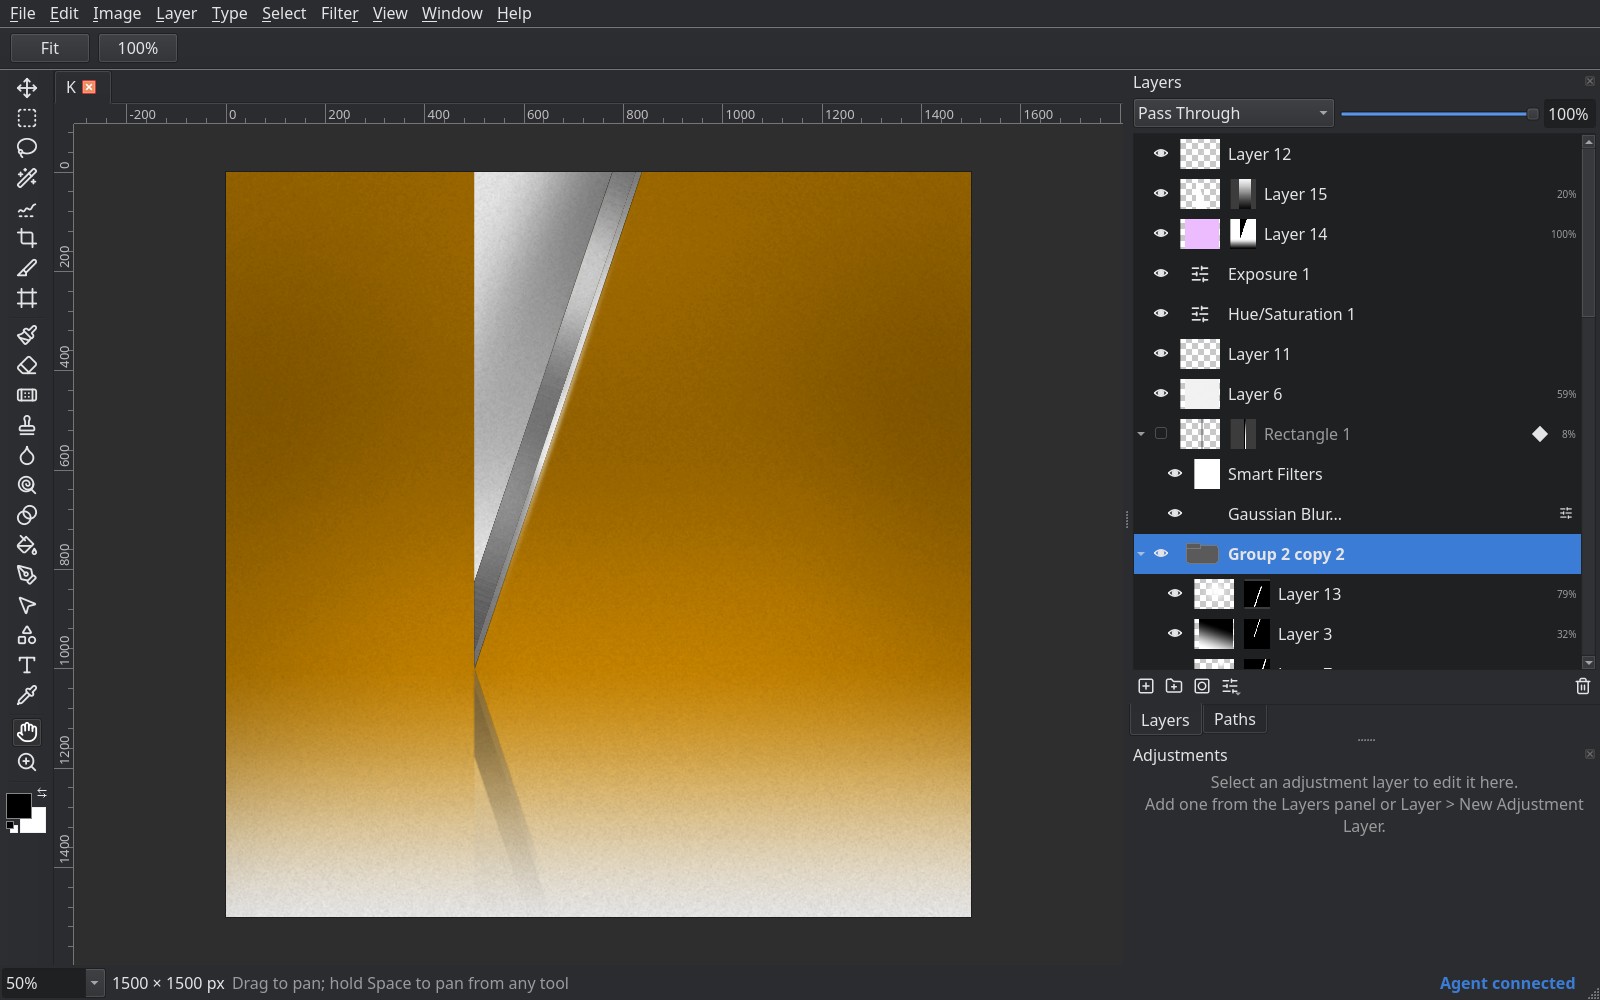Select the Pen tool
The width and height of the screenshot is (1600, 1000).
(x=27, y=575)
